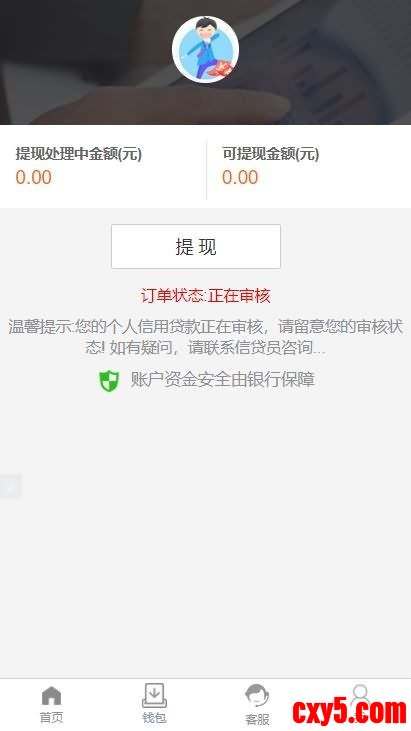
Task: Click the 订单状态:正在审核 status text
Action: pyautogui.click(x=206, y=296)
